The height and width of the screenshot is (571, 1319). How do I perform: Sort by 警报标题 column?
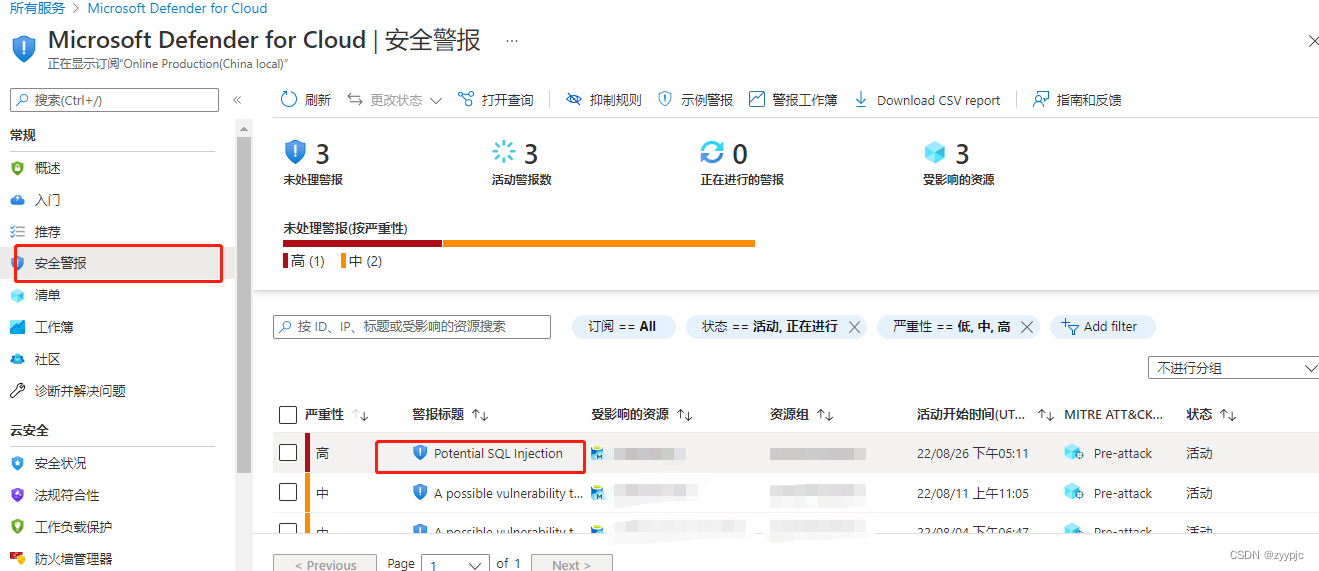tap(451, 414)
